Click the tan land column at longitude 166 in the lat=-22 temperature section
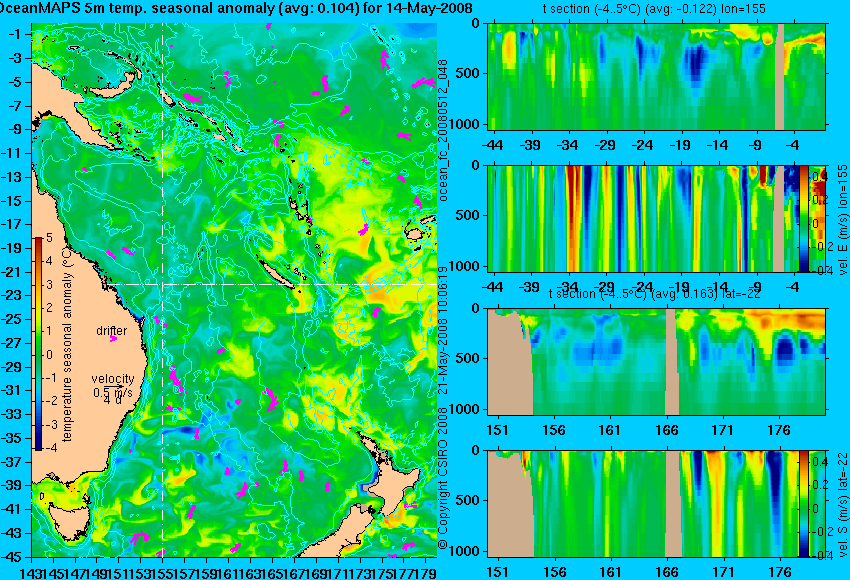This screenshot has height=580, width=850. pos(671,362)
